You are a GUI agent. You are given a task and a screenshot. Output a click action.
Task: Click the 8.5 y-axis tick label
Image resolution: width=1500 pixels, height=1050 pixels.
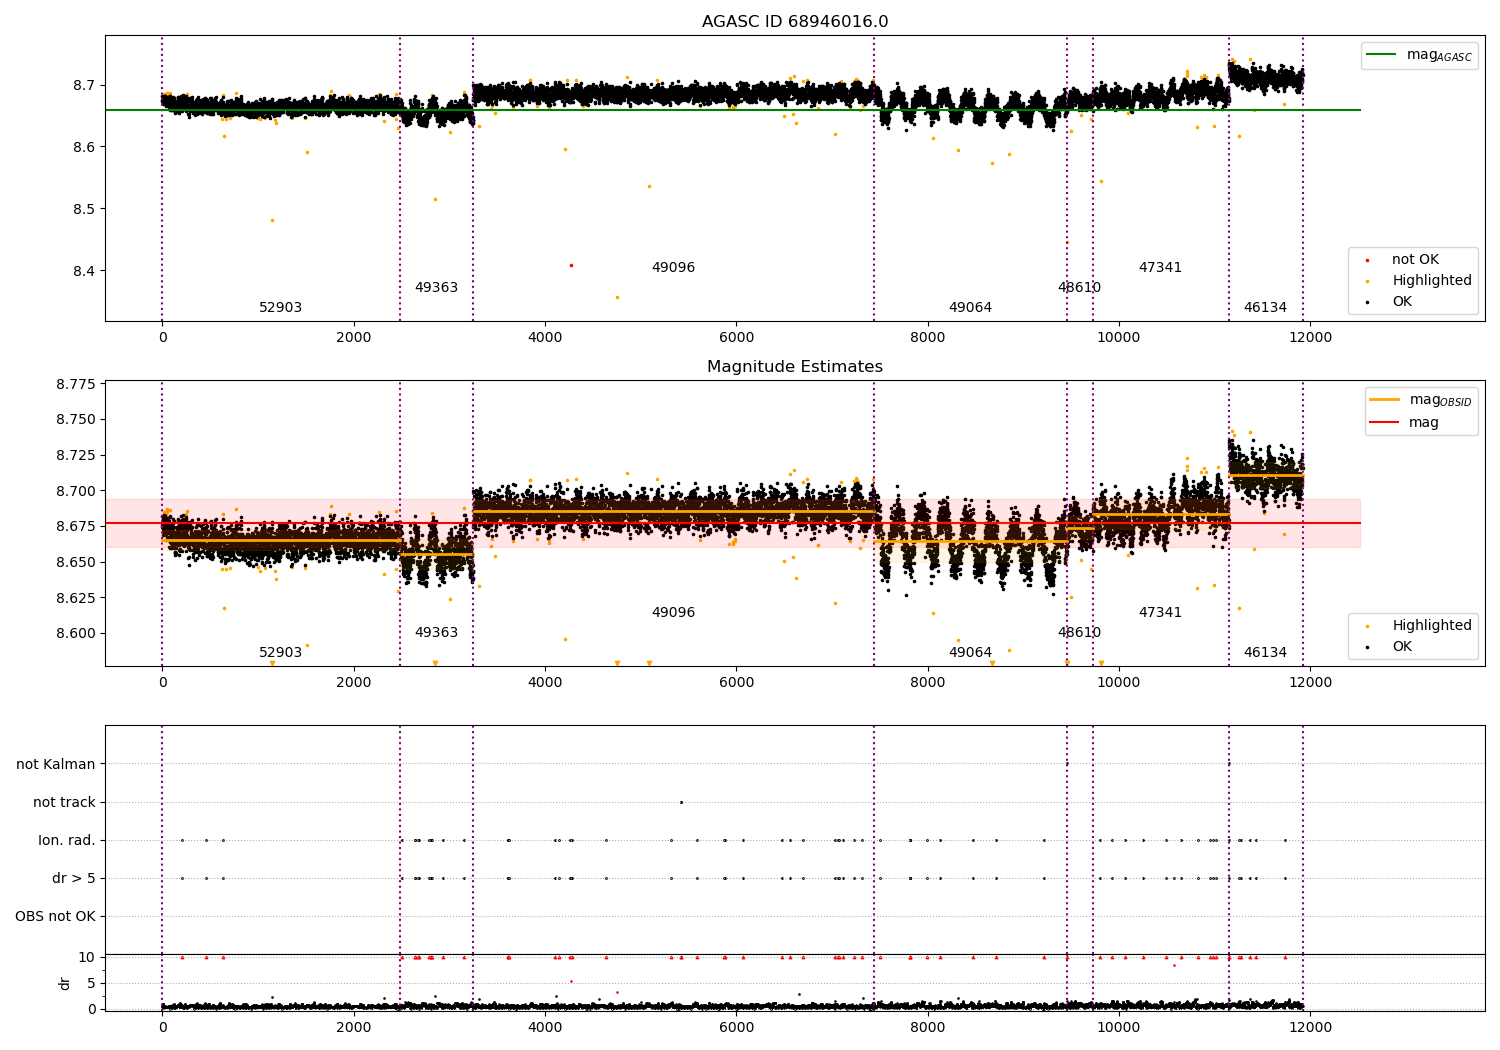coord(84,210)
